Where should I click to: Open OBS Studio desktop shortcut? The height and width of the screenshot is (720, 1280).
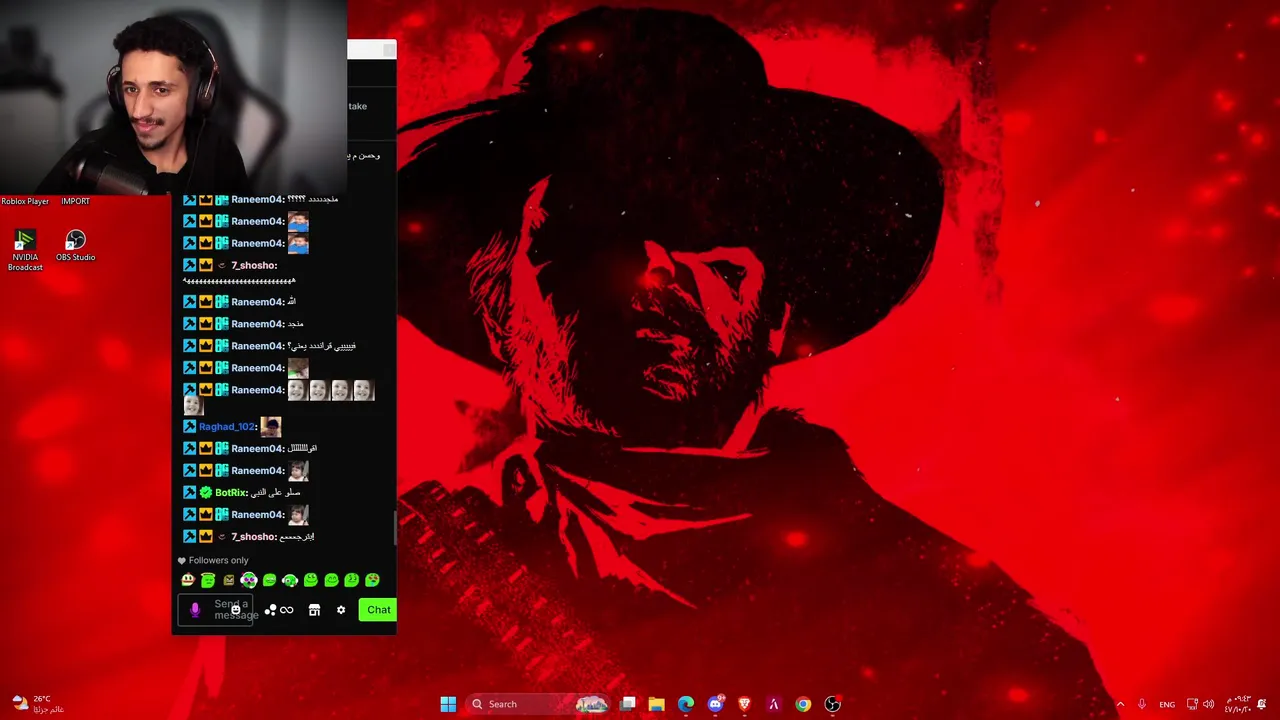[75, 246]
